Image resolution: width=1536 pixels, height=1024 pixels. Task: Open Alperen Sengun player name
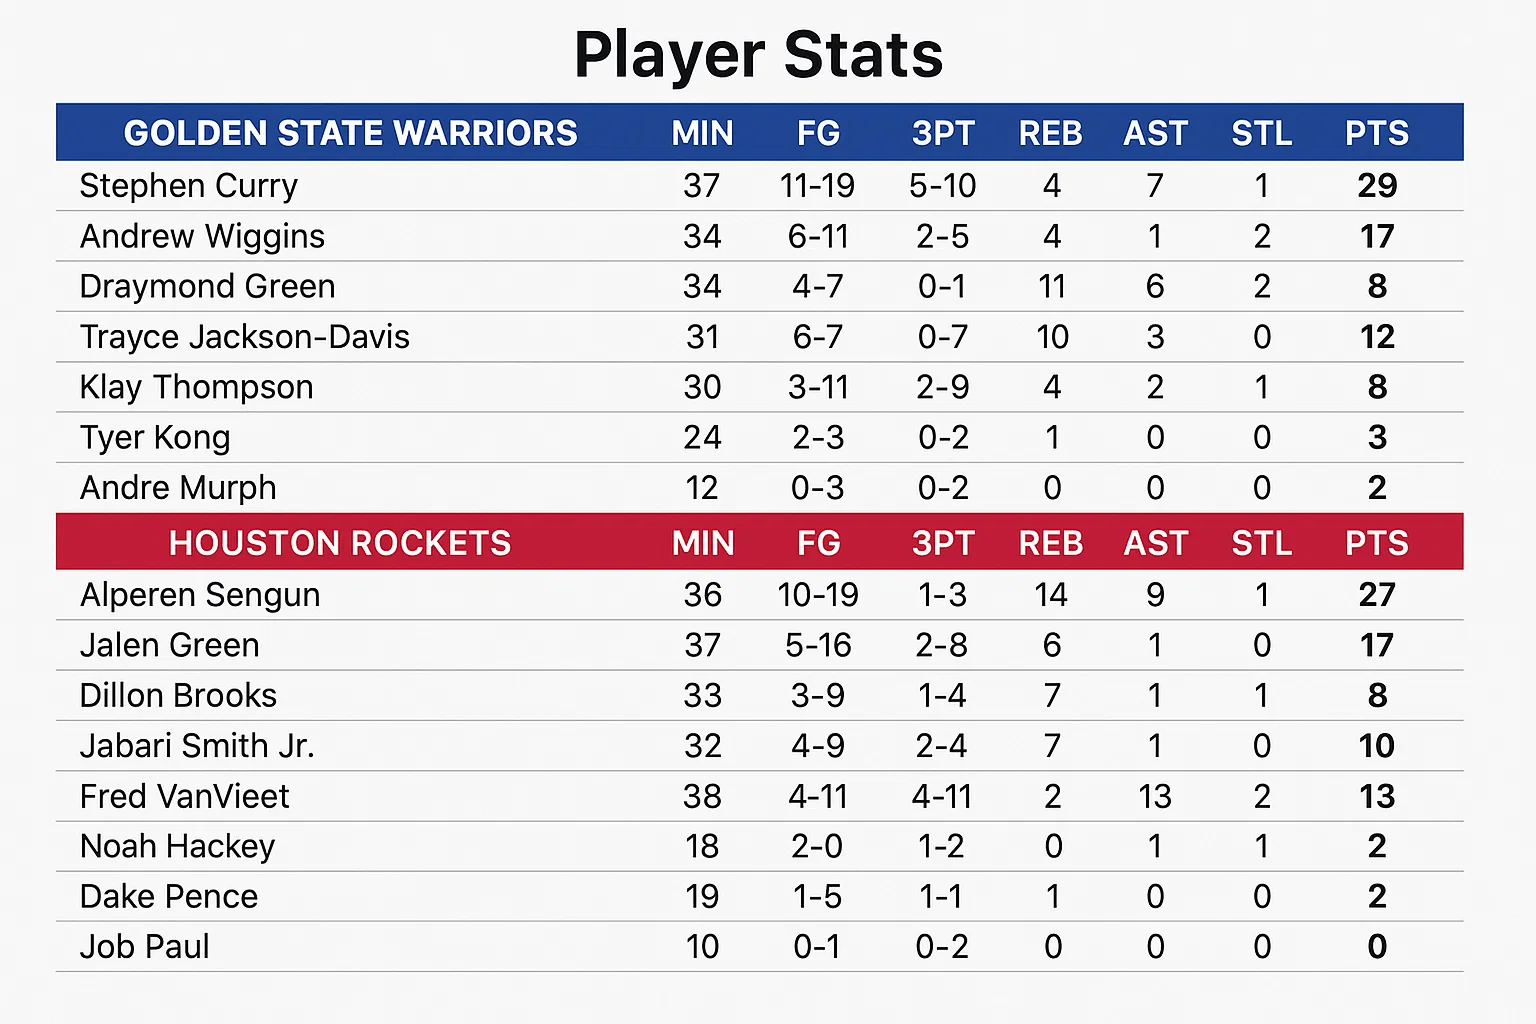[200, 595]
